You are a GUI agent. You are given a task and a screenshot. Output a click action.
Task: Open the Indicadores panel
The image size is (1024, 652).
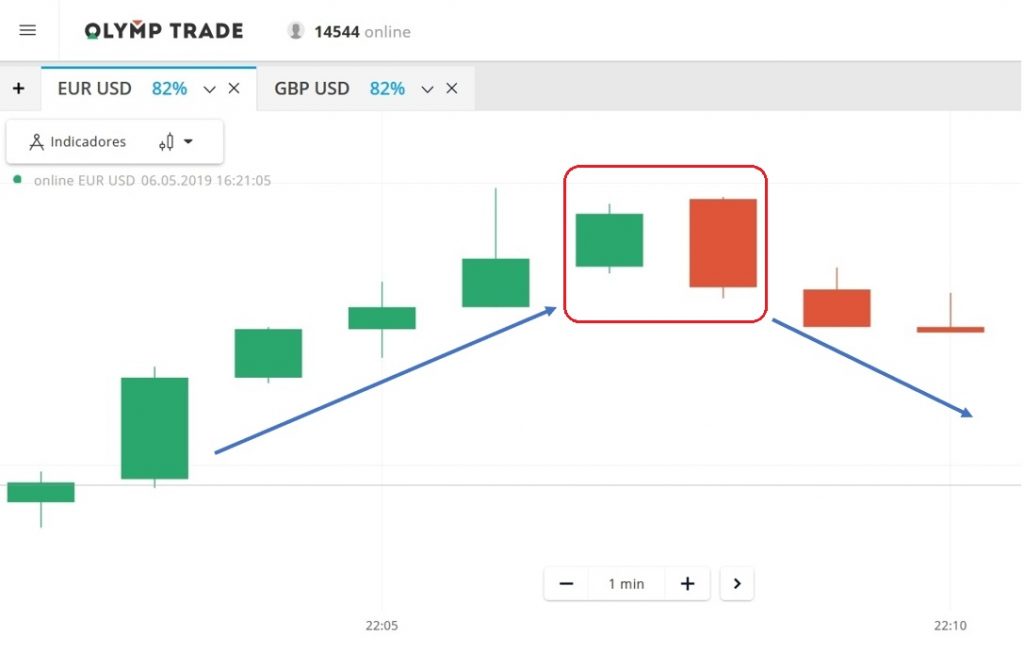tap(78, 142)
